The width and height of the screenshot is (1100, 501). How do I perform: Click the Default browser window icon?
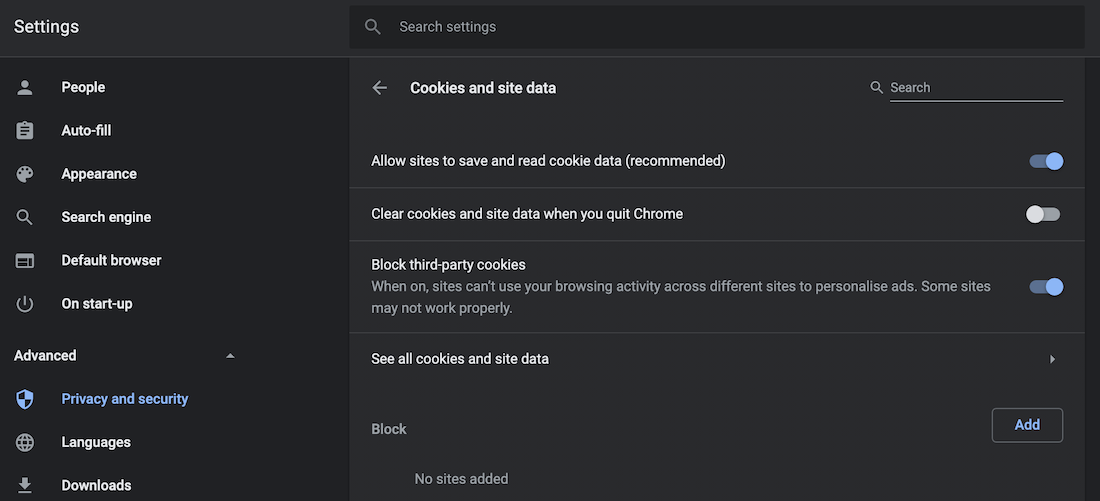coord(25,261)
